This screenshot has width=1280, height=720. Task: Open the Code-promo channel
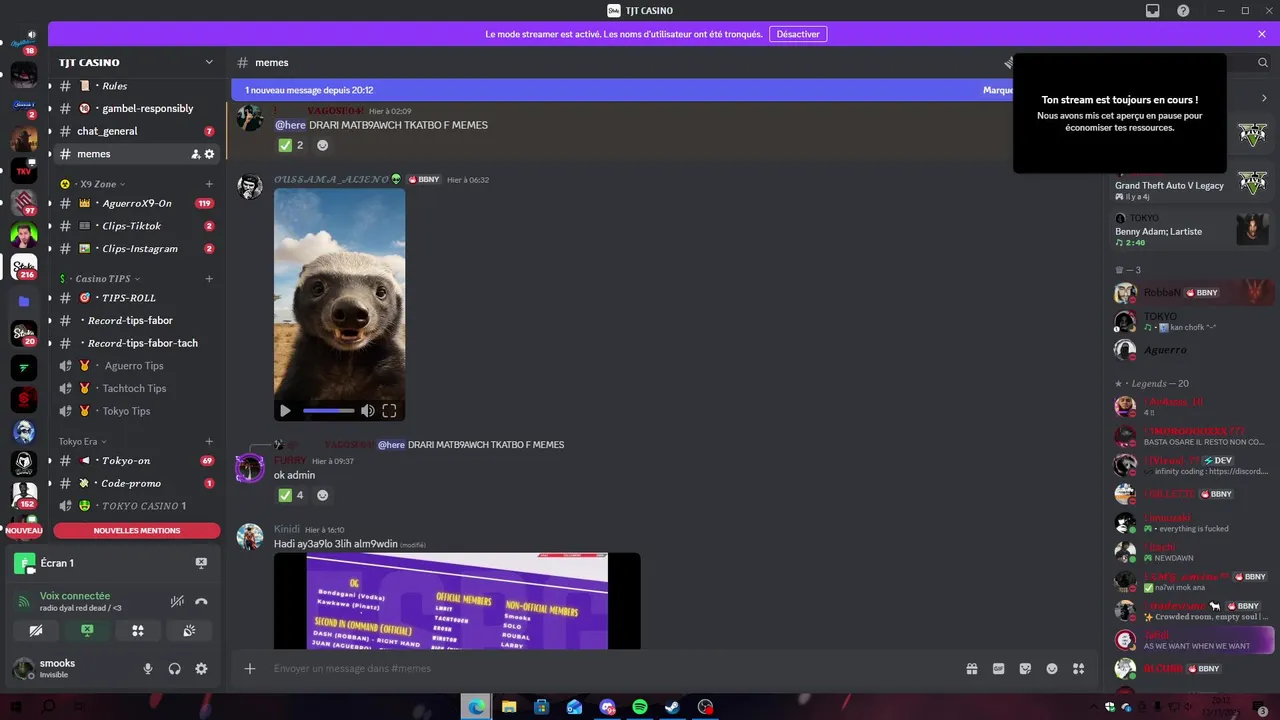136,483
